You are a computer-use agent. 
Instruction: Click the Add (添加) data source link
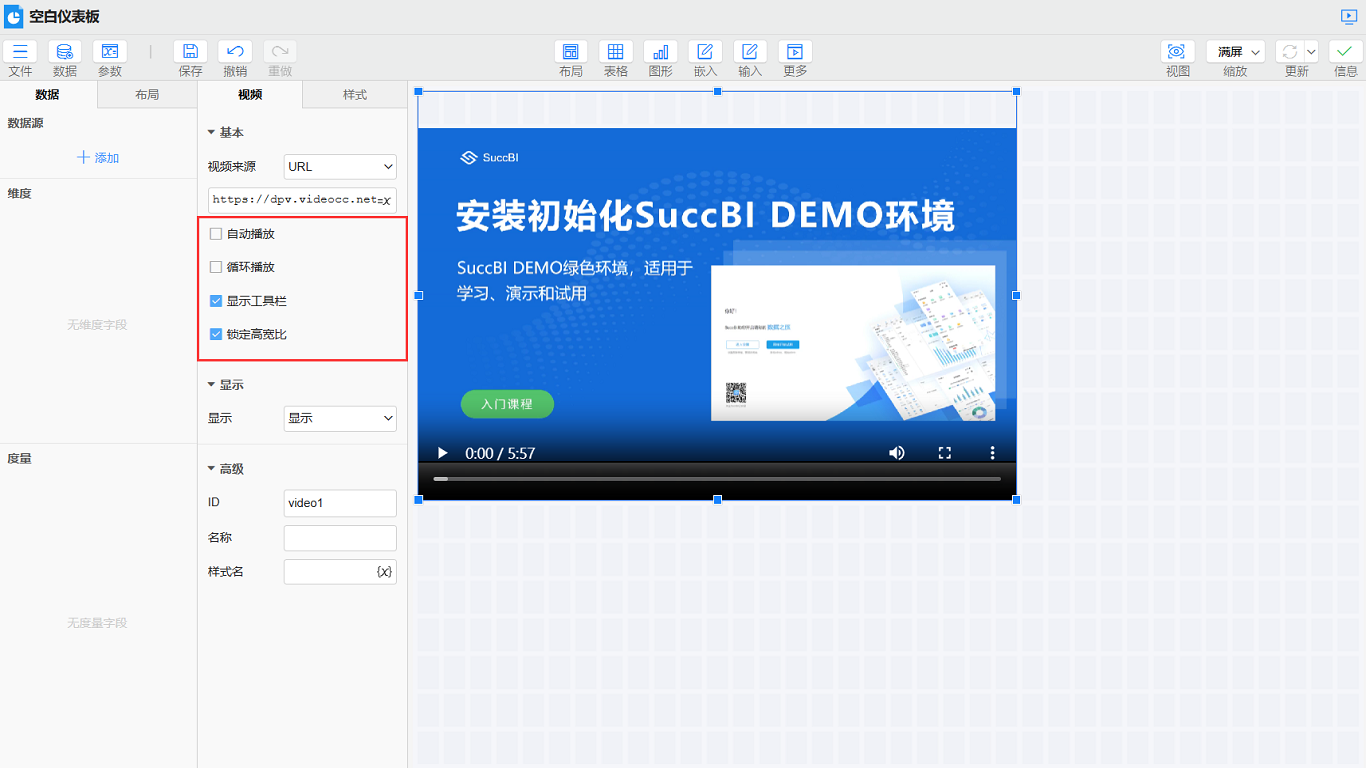click(x=98, y=158)
